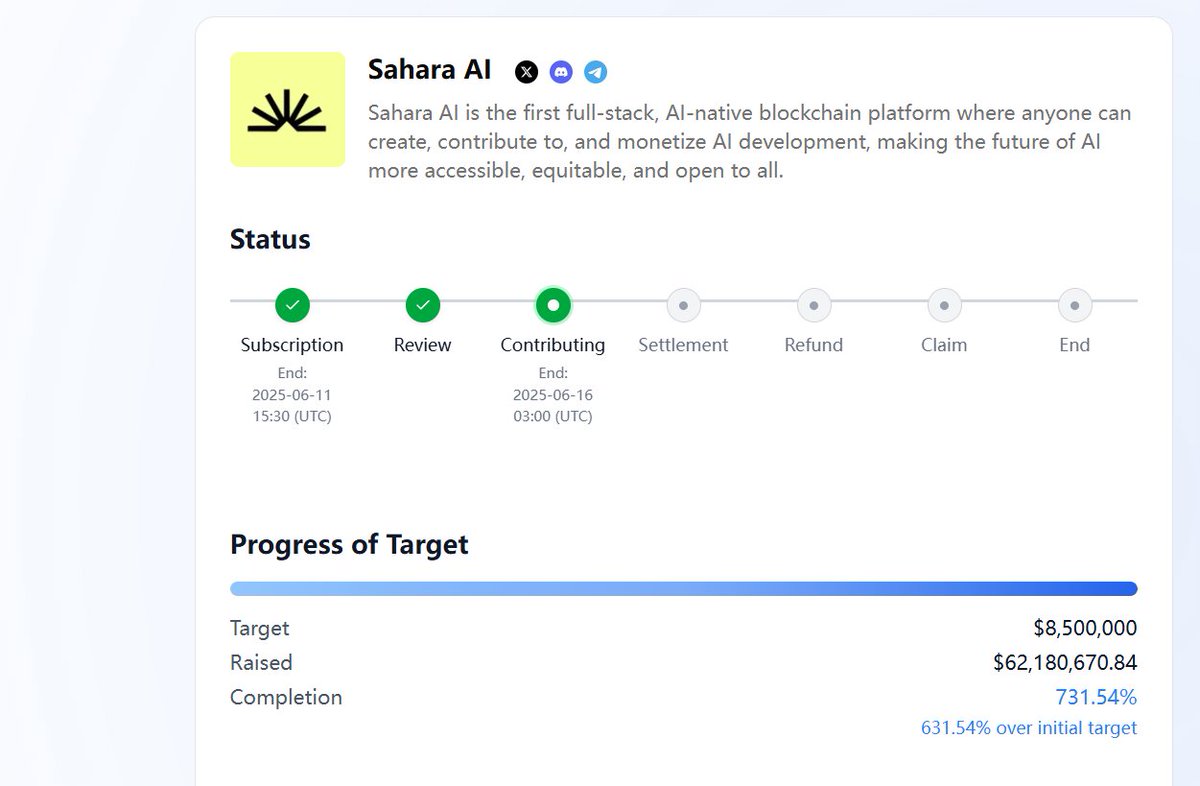The image size is (1200, 786).
Task: Click the $62,180,670.84 raised amount
Action: pyautogui.click(x=1065, y=662)
